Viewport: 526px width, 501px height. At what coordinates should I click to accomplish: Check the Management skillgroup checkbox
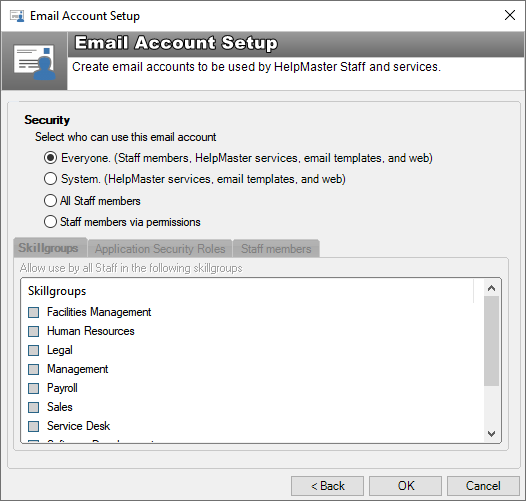(x=34, y=369)
